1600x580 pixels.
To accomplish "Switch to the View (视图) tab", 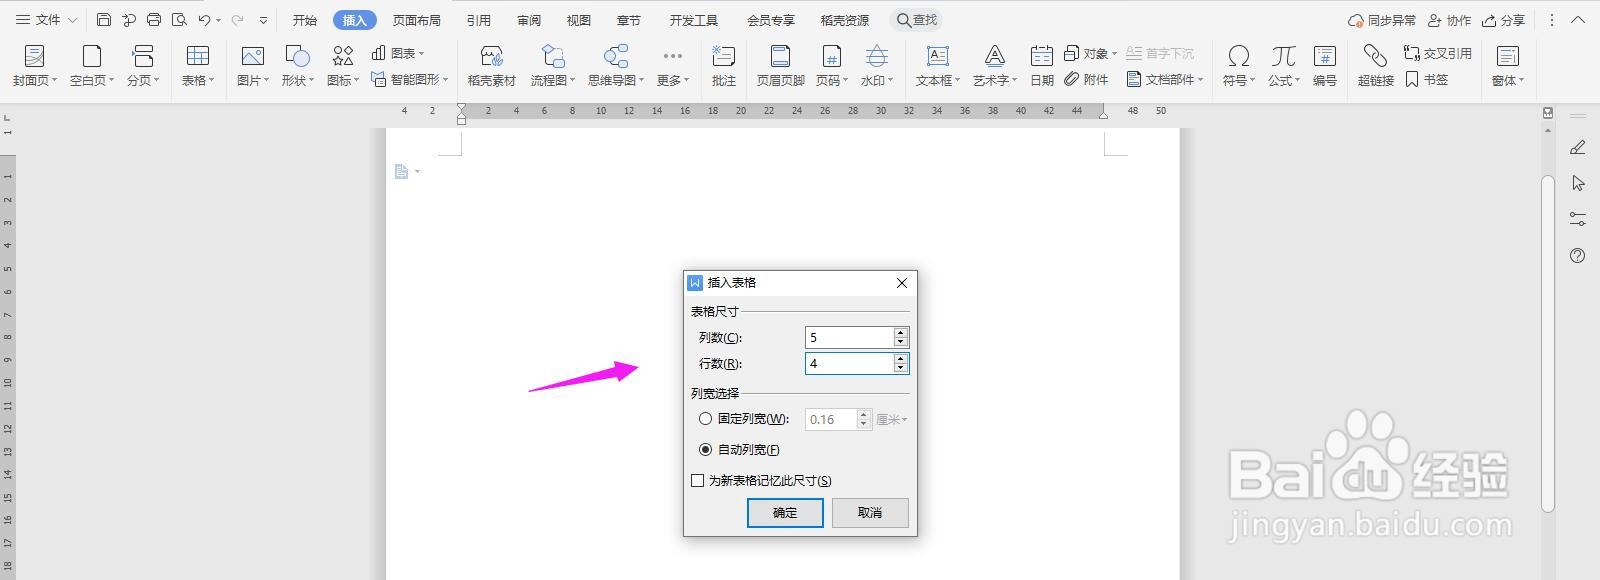I will click(x=578, y=20).
